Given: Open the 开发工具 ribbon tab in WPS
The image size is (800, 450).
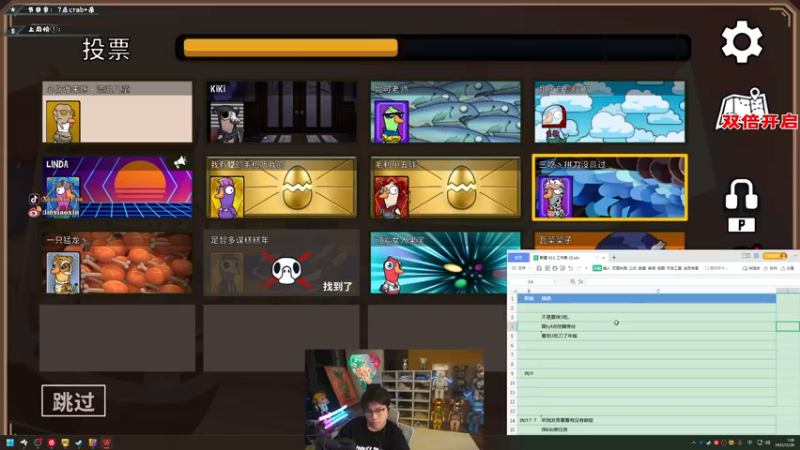Looking at the screenshot, I should (674, 268).
